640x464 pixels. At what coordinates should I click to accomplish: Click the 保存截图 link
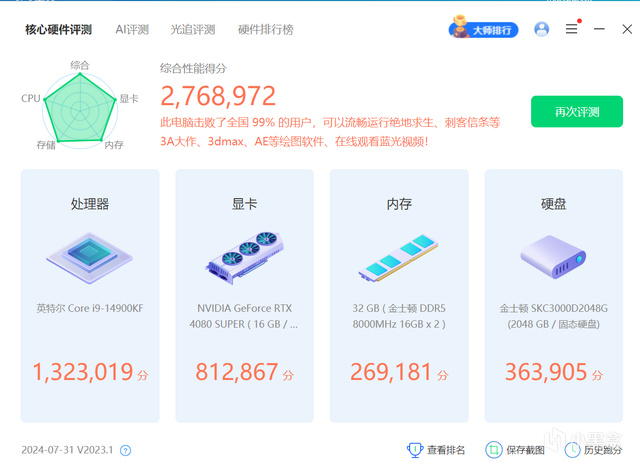(525, 450)
